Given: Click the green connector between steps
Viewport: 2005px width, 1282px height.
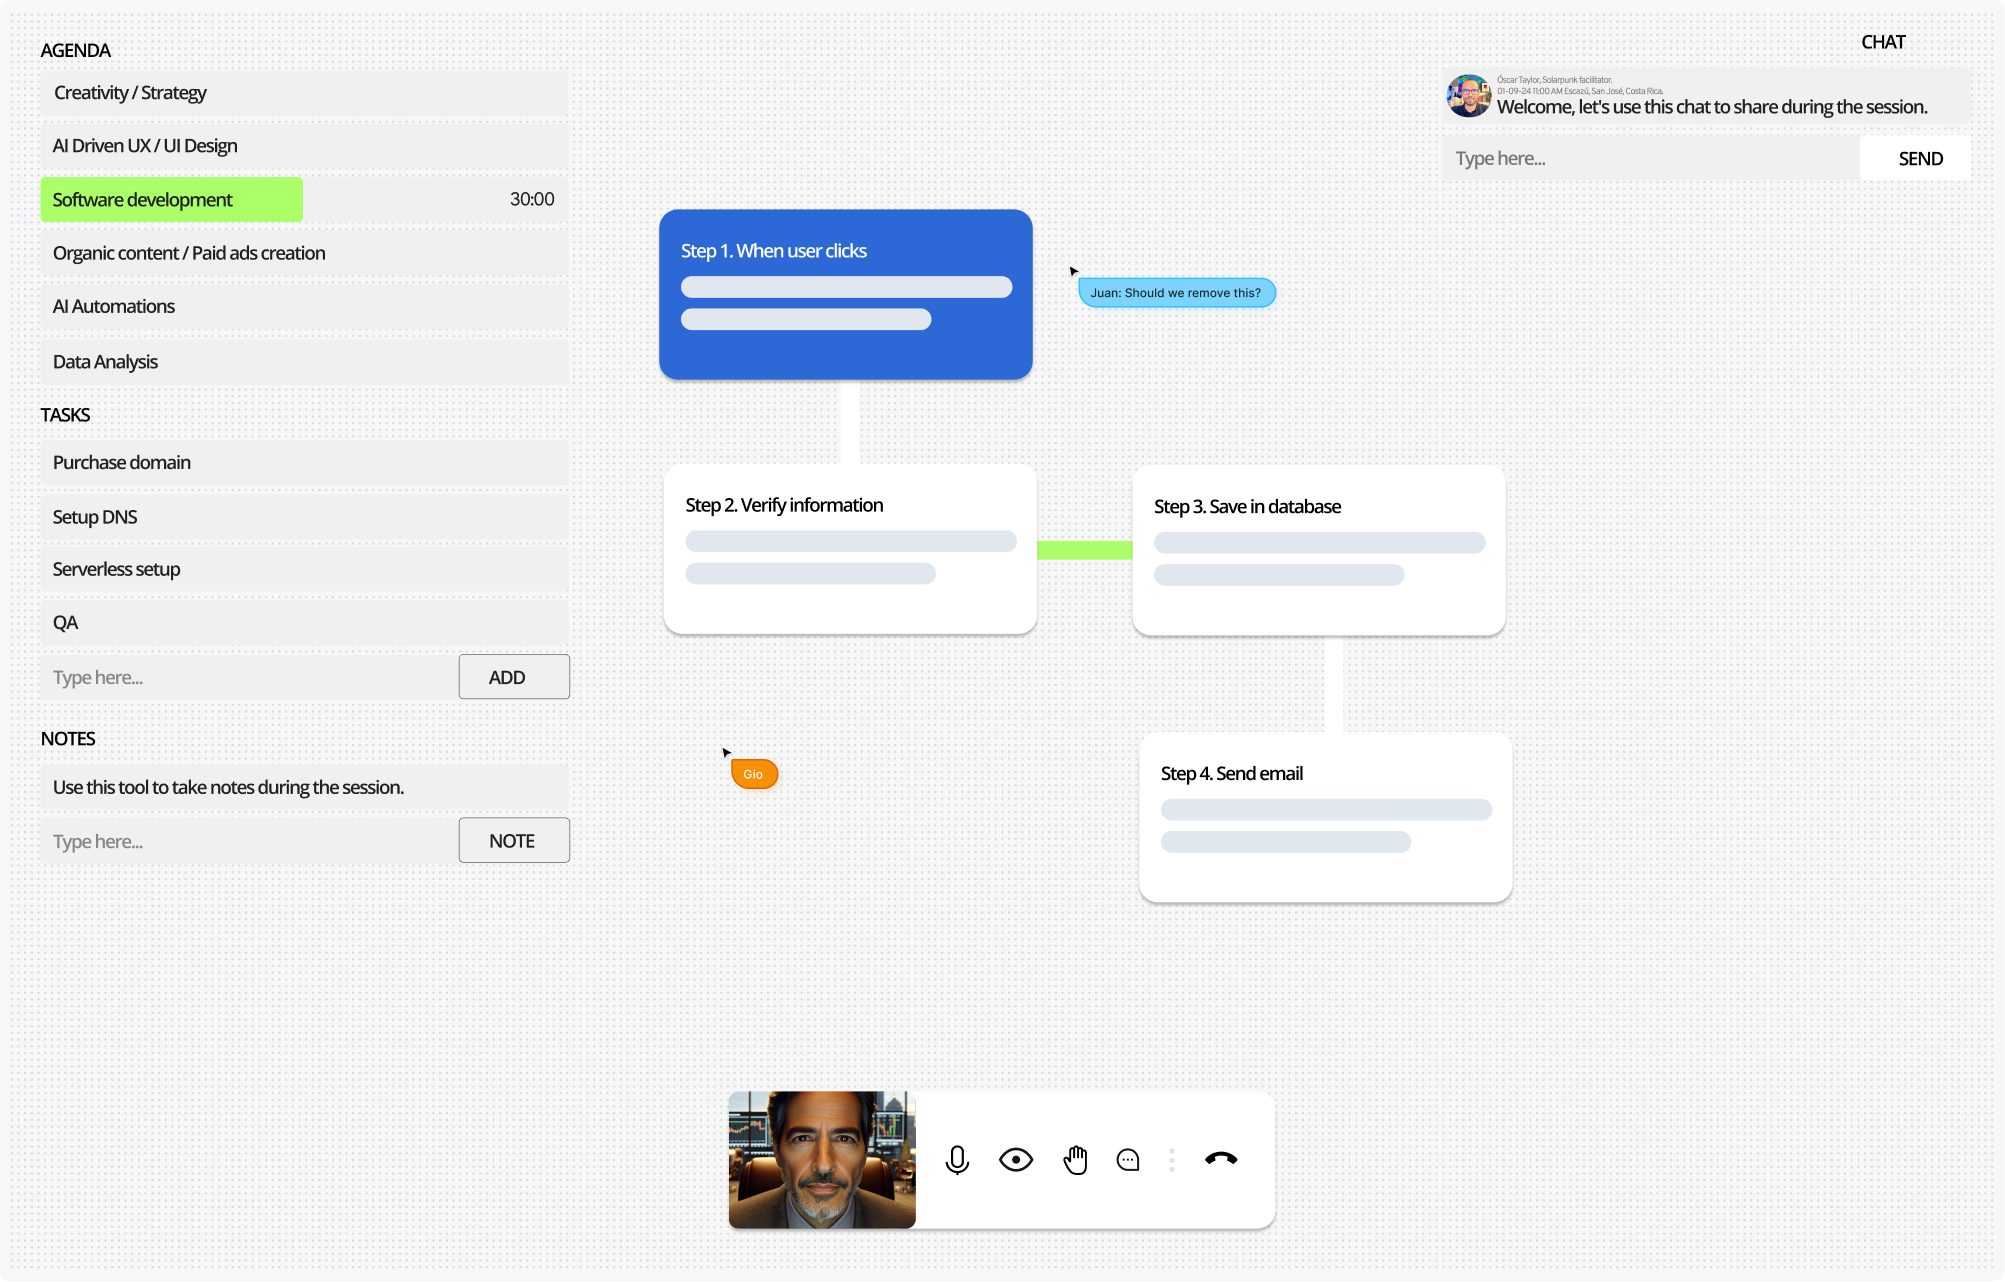Looking at the screenshot, I should pos(1084,550).
